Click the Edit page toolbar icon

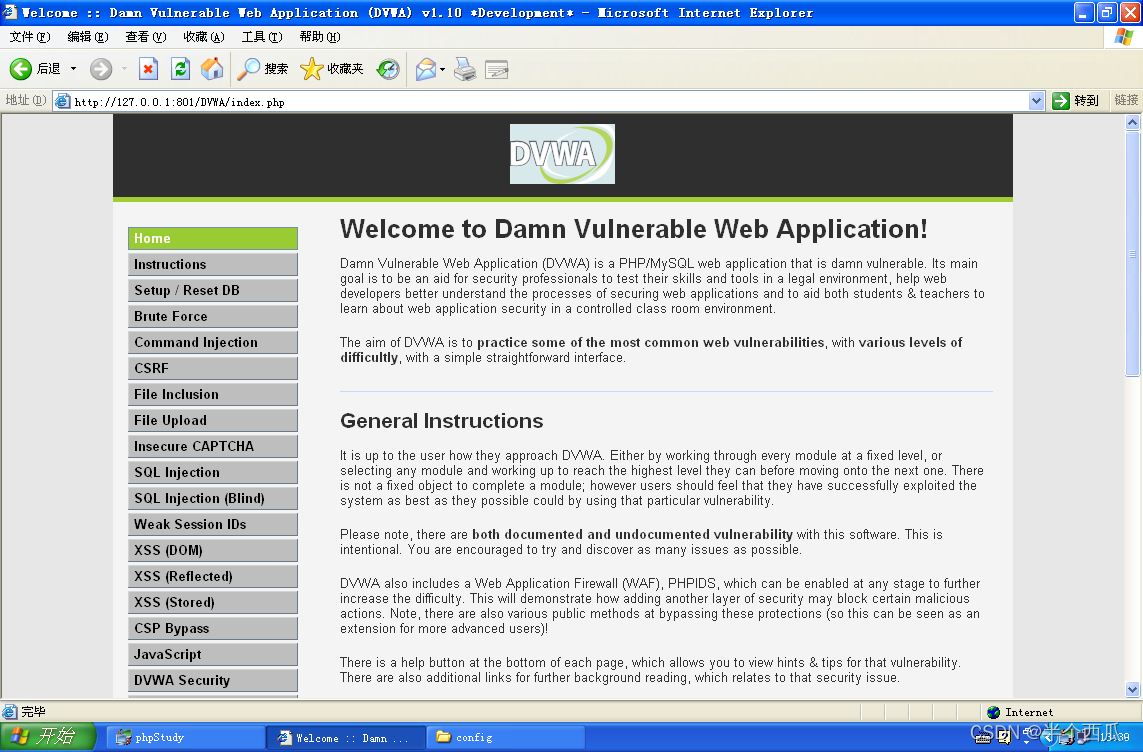pyautogui.click(x=496, y=69)
